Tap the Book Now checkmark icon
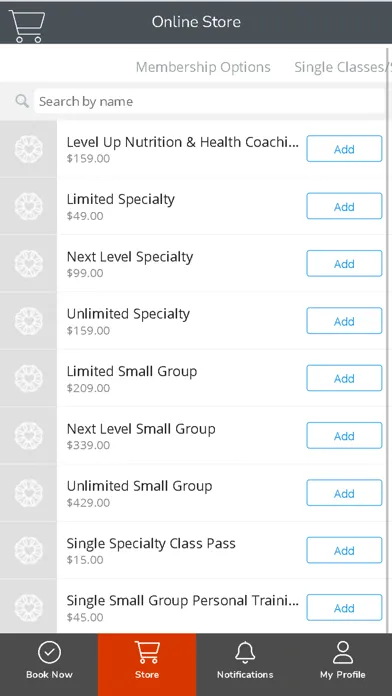 (49, 652)
